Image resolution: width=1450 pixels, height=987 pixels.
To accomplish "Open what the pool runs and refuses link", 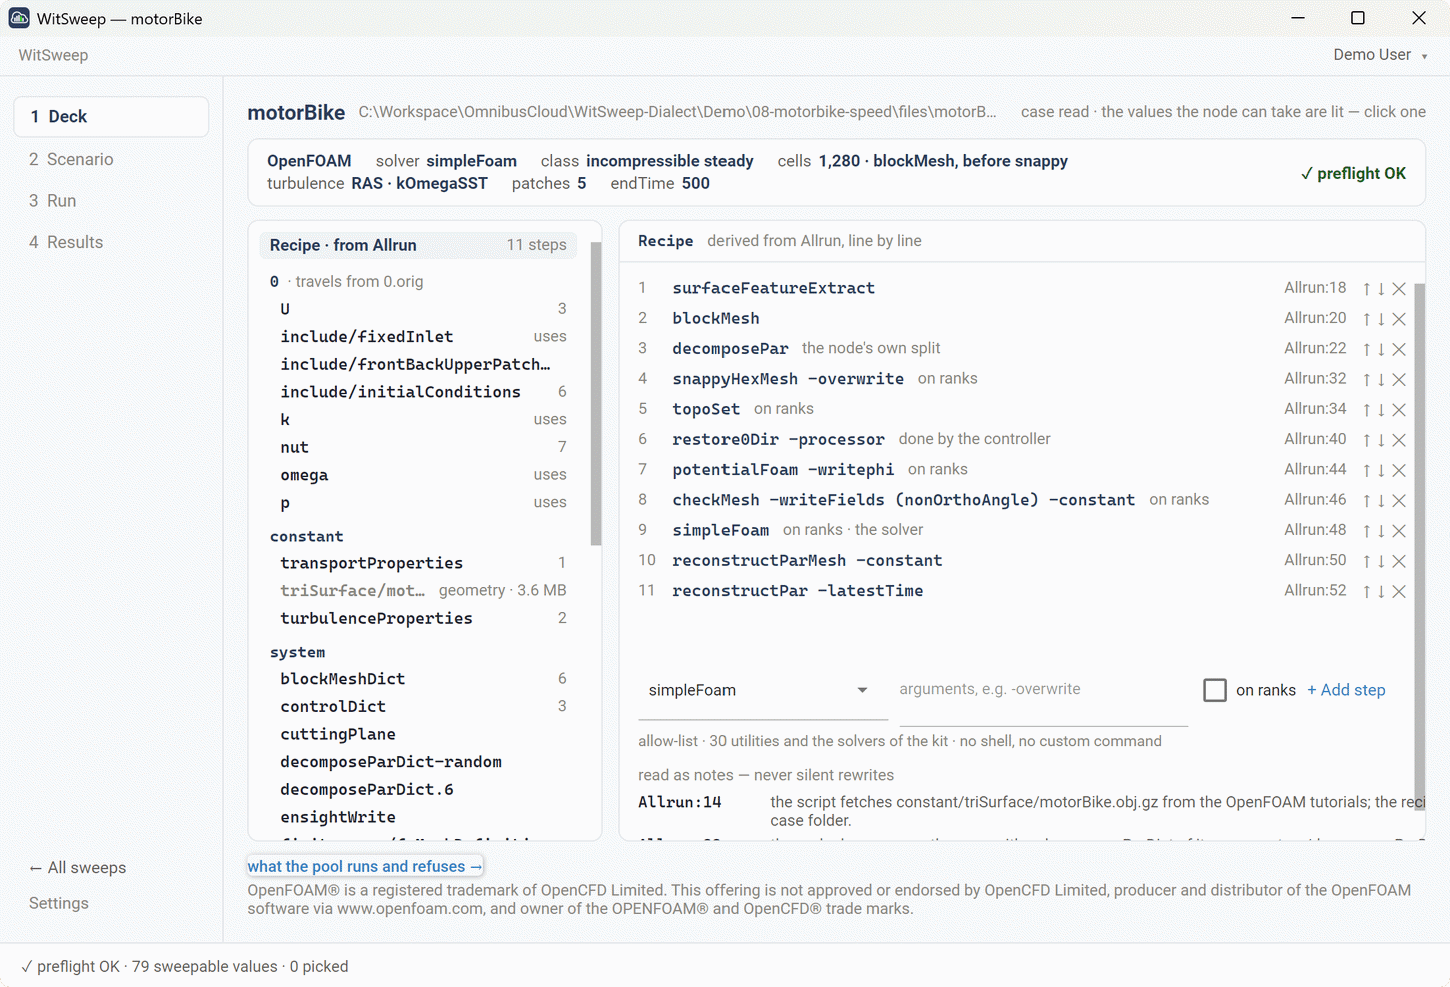I will pyautogui.click(x=365, y=866).
